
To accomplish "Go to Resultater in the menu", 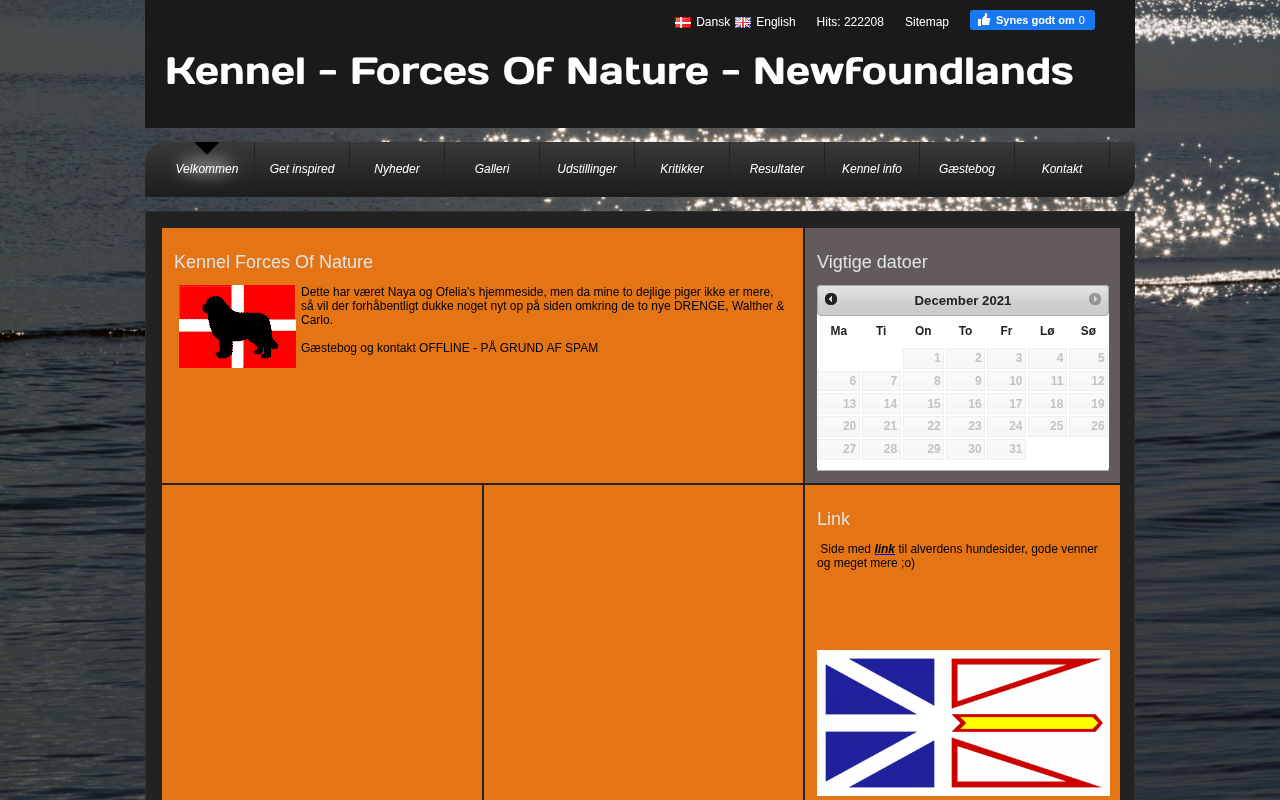I will 777,169.
